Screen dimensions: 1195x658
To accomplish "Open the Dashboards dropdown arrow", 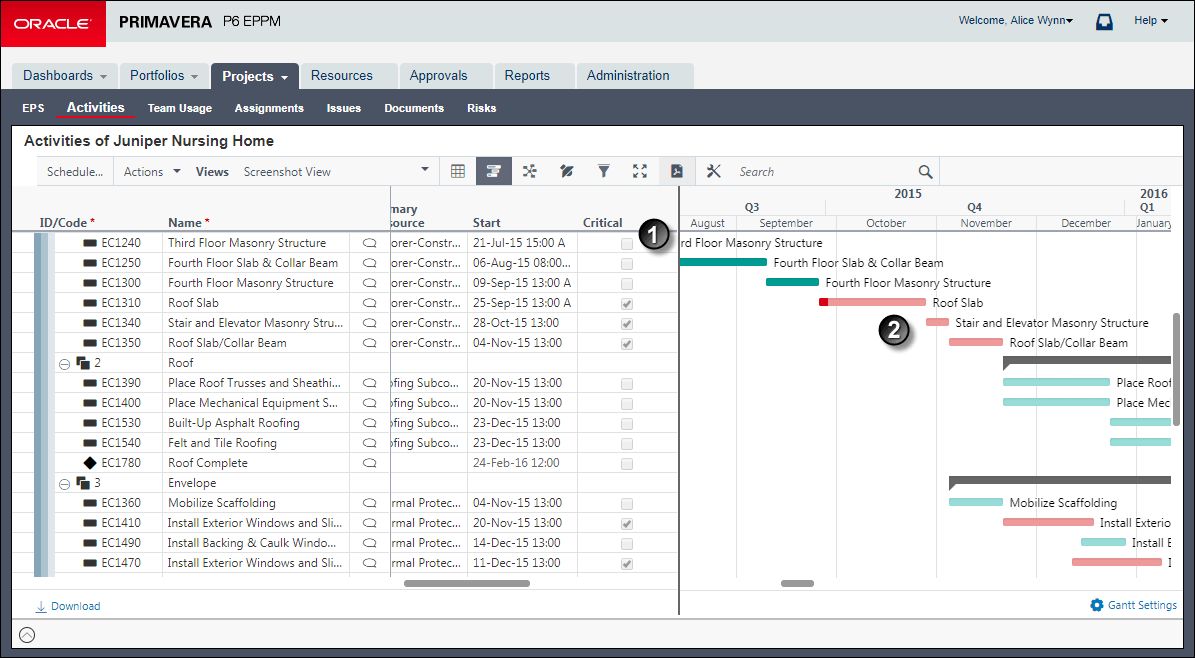I will coord(104,77).
